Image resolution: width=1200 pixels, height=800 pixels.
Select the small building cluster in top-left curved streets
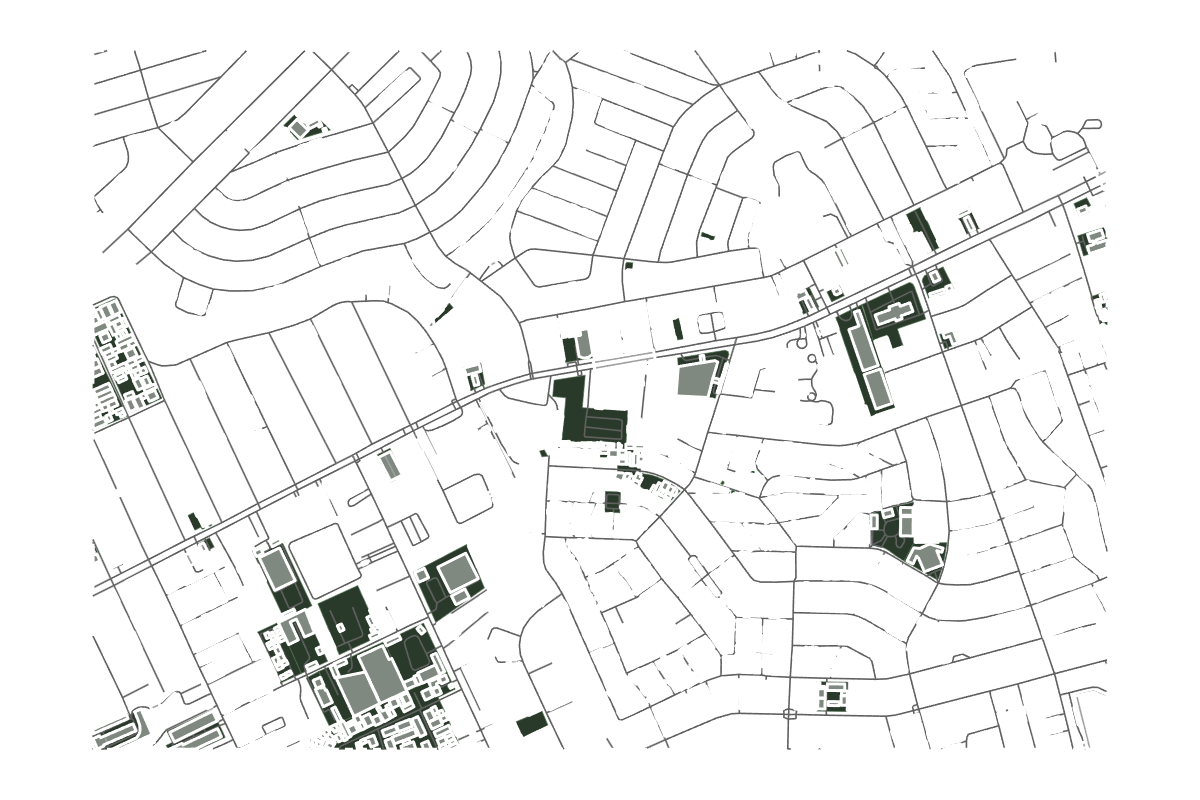pos(305,126)
